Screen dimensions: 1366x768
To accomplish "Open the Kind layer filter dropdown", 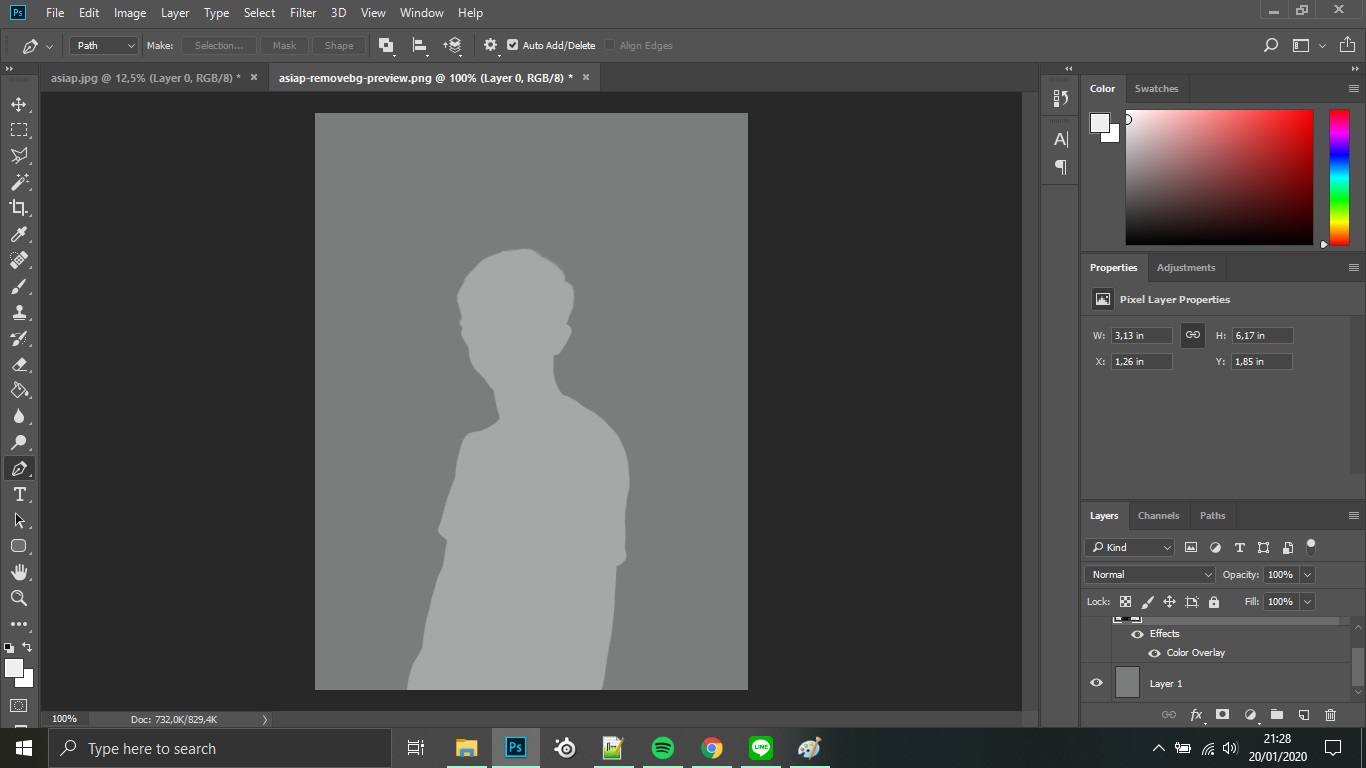I will coord(1130,547).
